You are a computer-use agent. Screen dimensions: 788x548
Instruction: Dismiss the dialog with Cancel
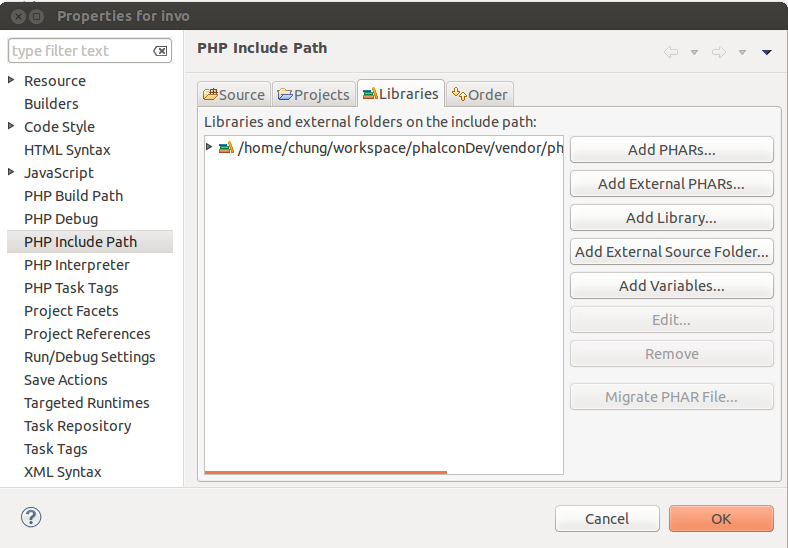[x=607, y=519]
